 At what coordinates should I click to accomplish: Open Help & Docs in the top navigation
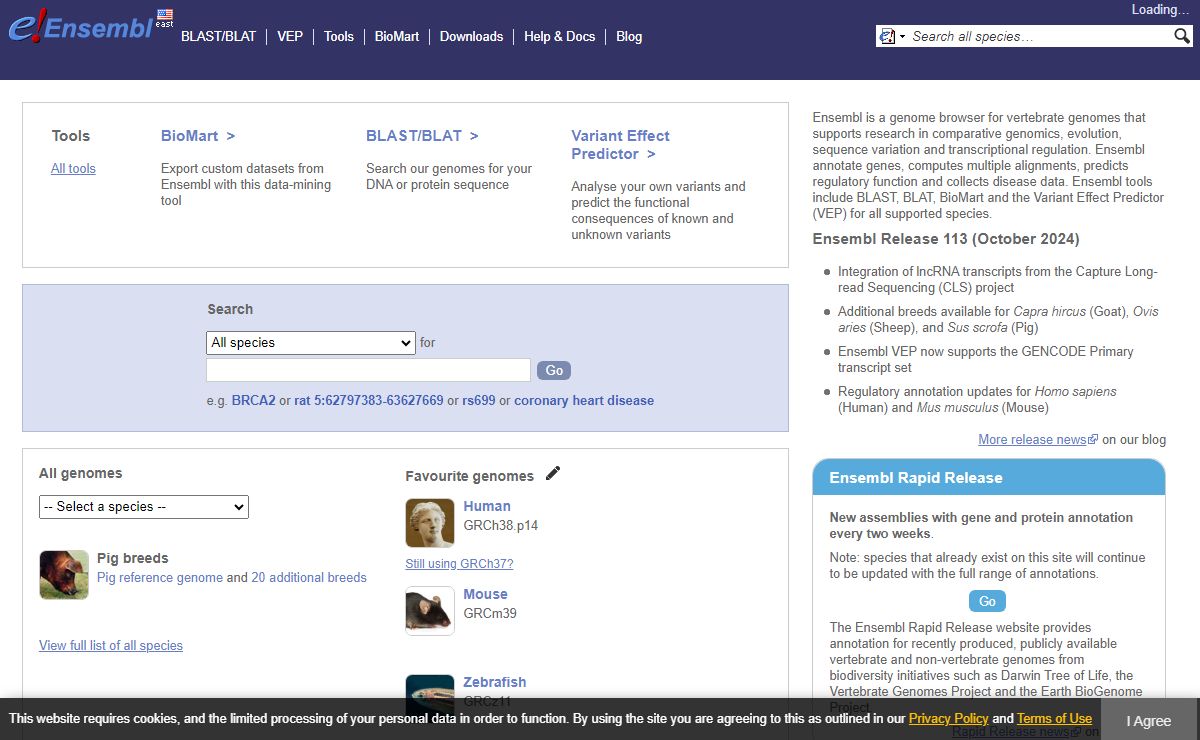(x=559, y=36)
